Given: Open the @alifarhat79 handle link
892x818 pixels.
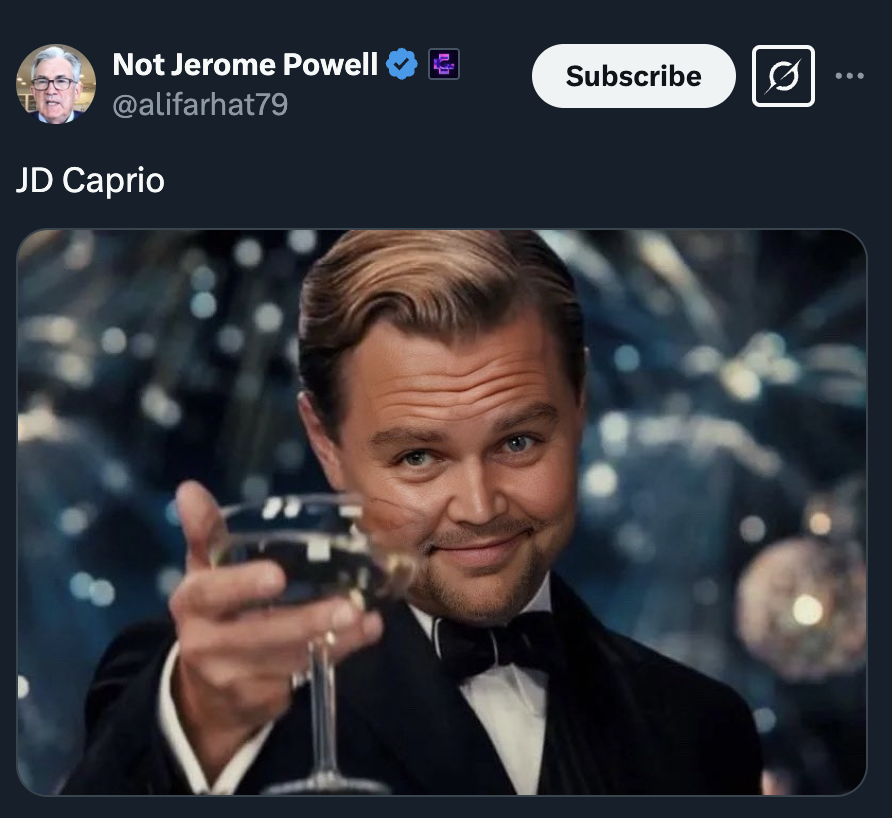Looking at the screenshot, I should [200, 104].
